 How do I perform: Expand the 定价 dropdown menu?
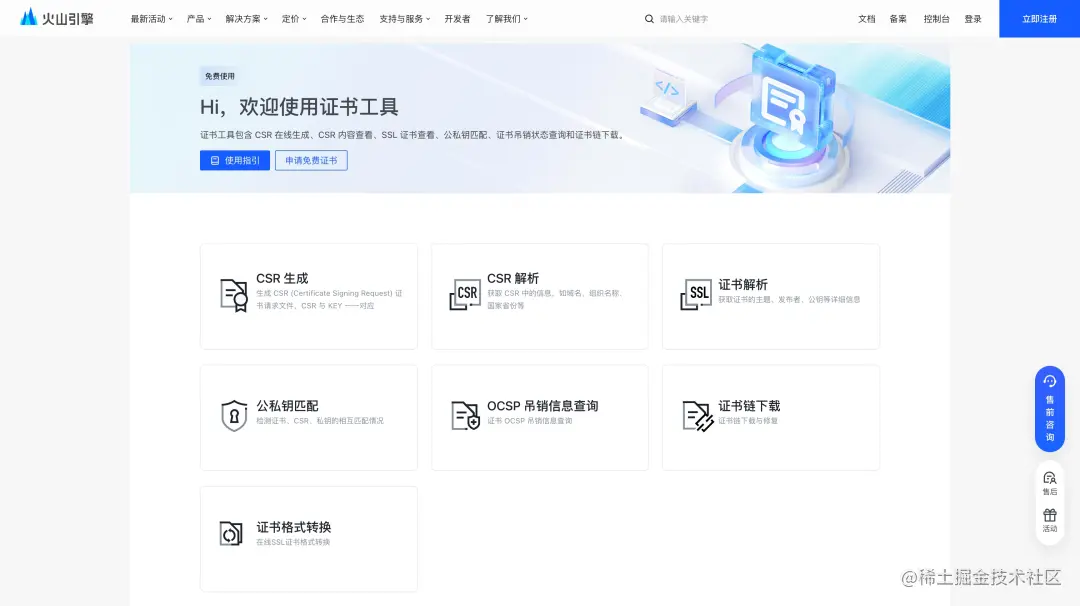click(x=292, y=18)
